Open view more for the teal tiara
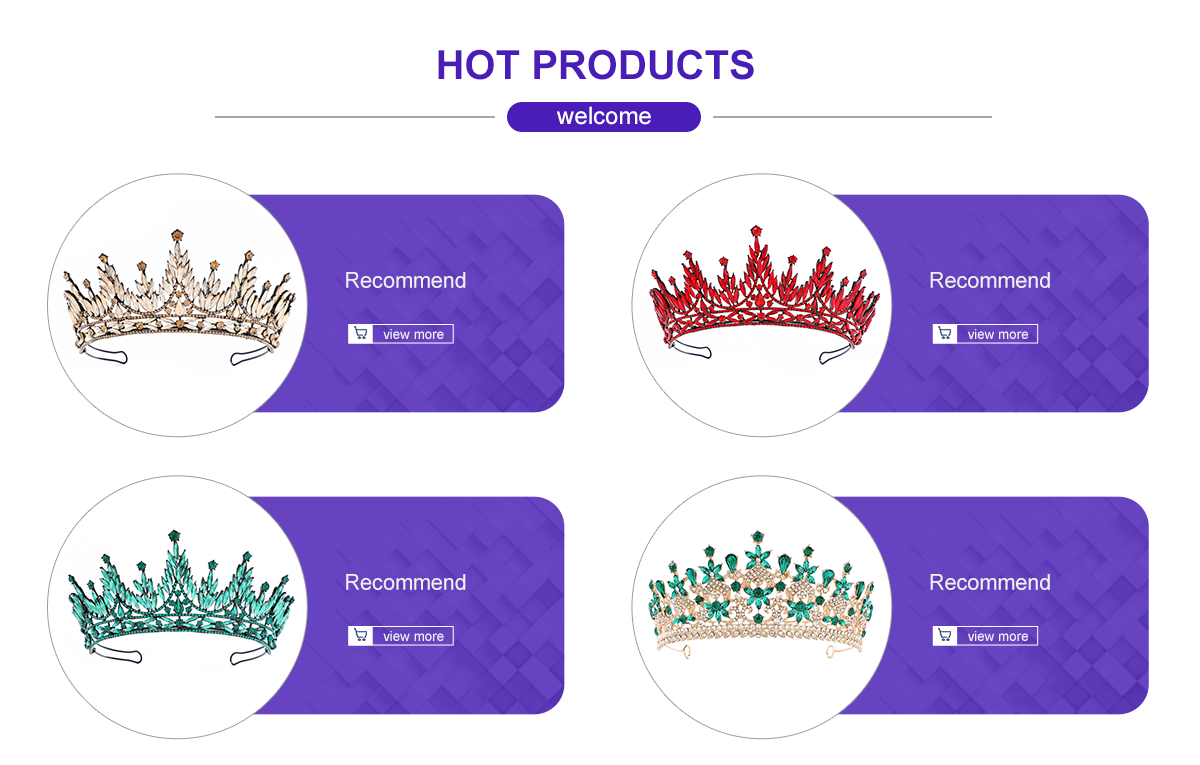The width and height of the screenshot is (1200, 765). coord(413,636)
